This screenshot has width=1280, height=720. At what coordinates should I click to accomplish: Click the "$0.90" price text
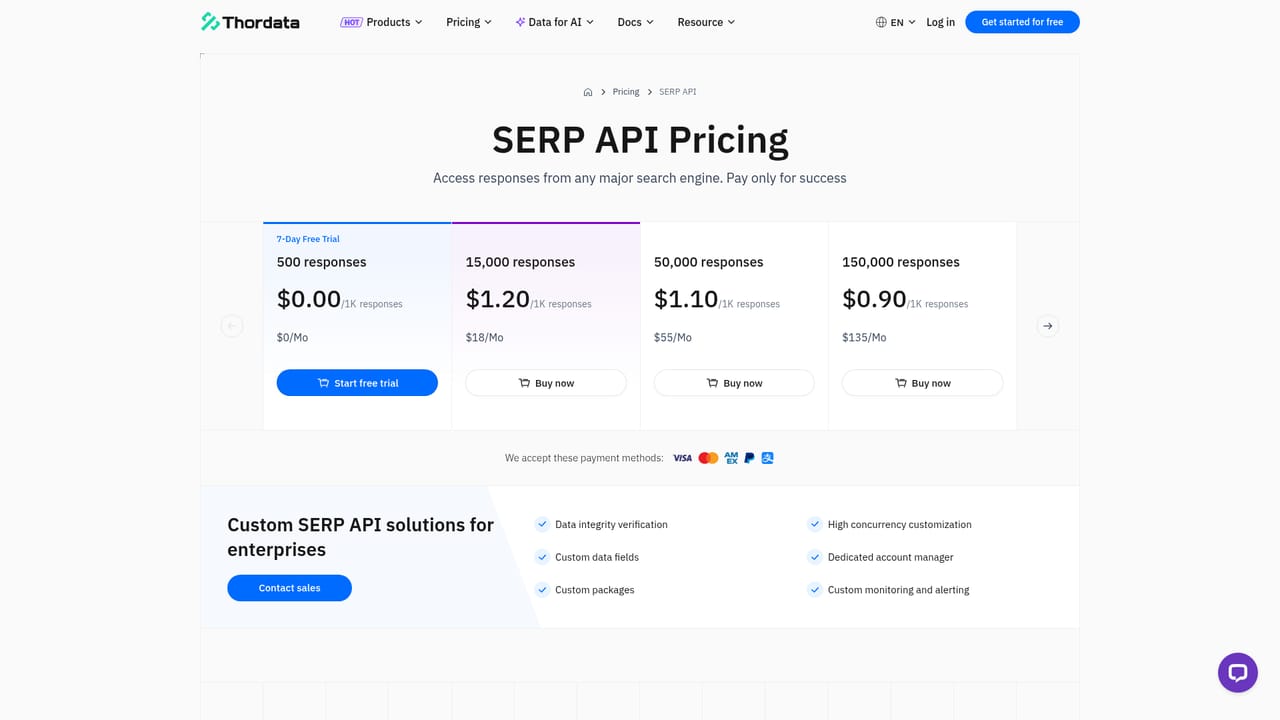pos(874,299)
